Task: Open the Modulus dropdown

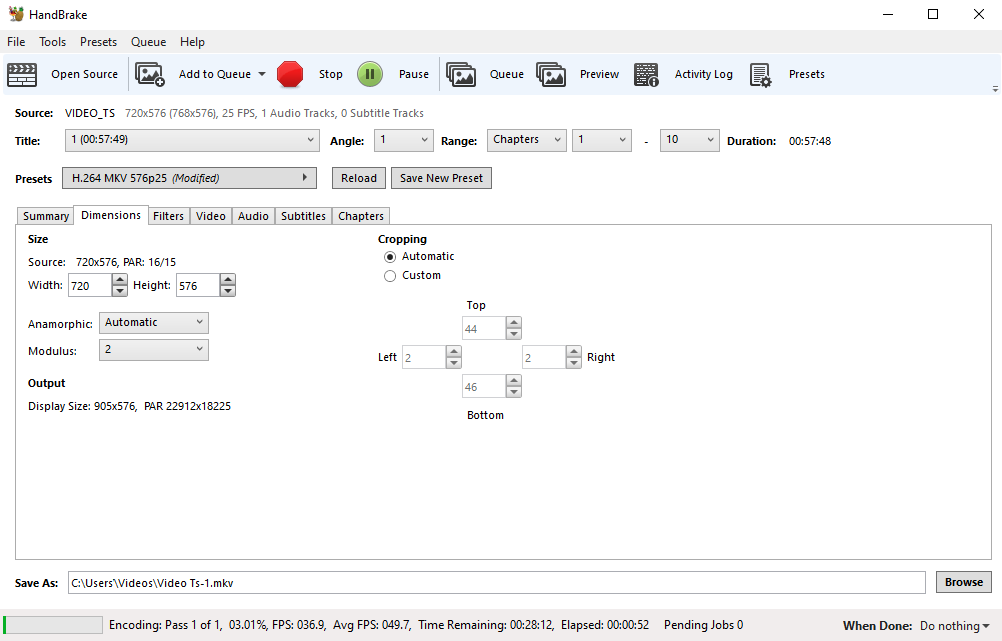Action: click(153, 350)
